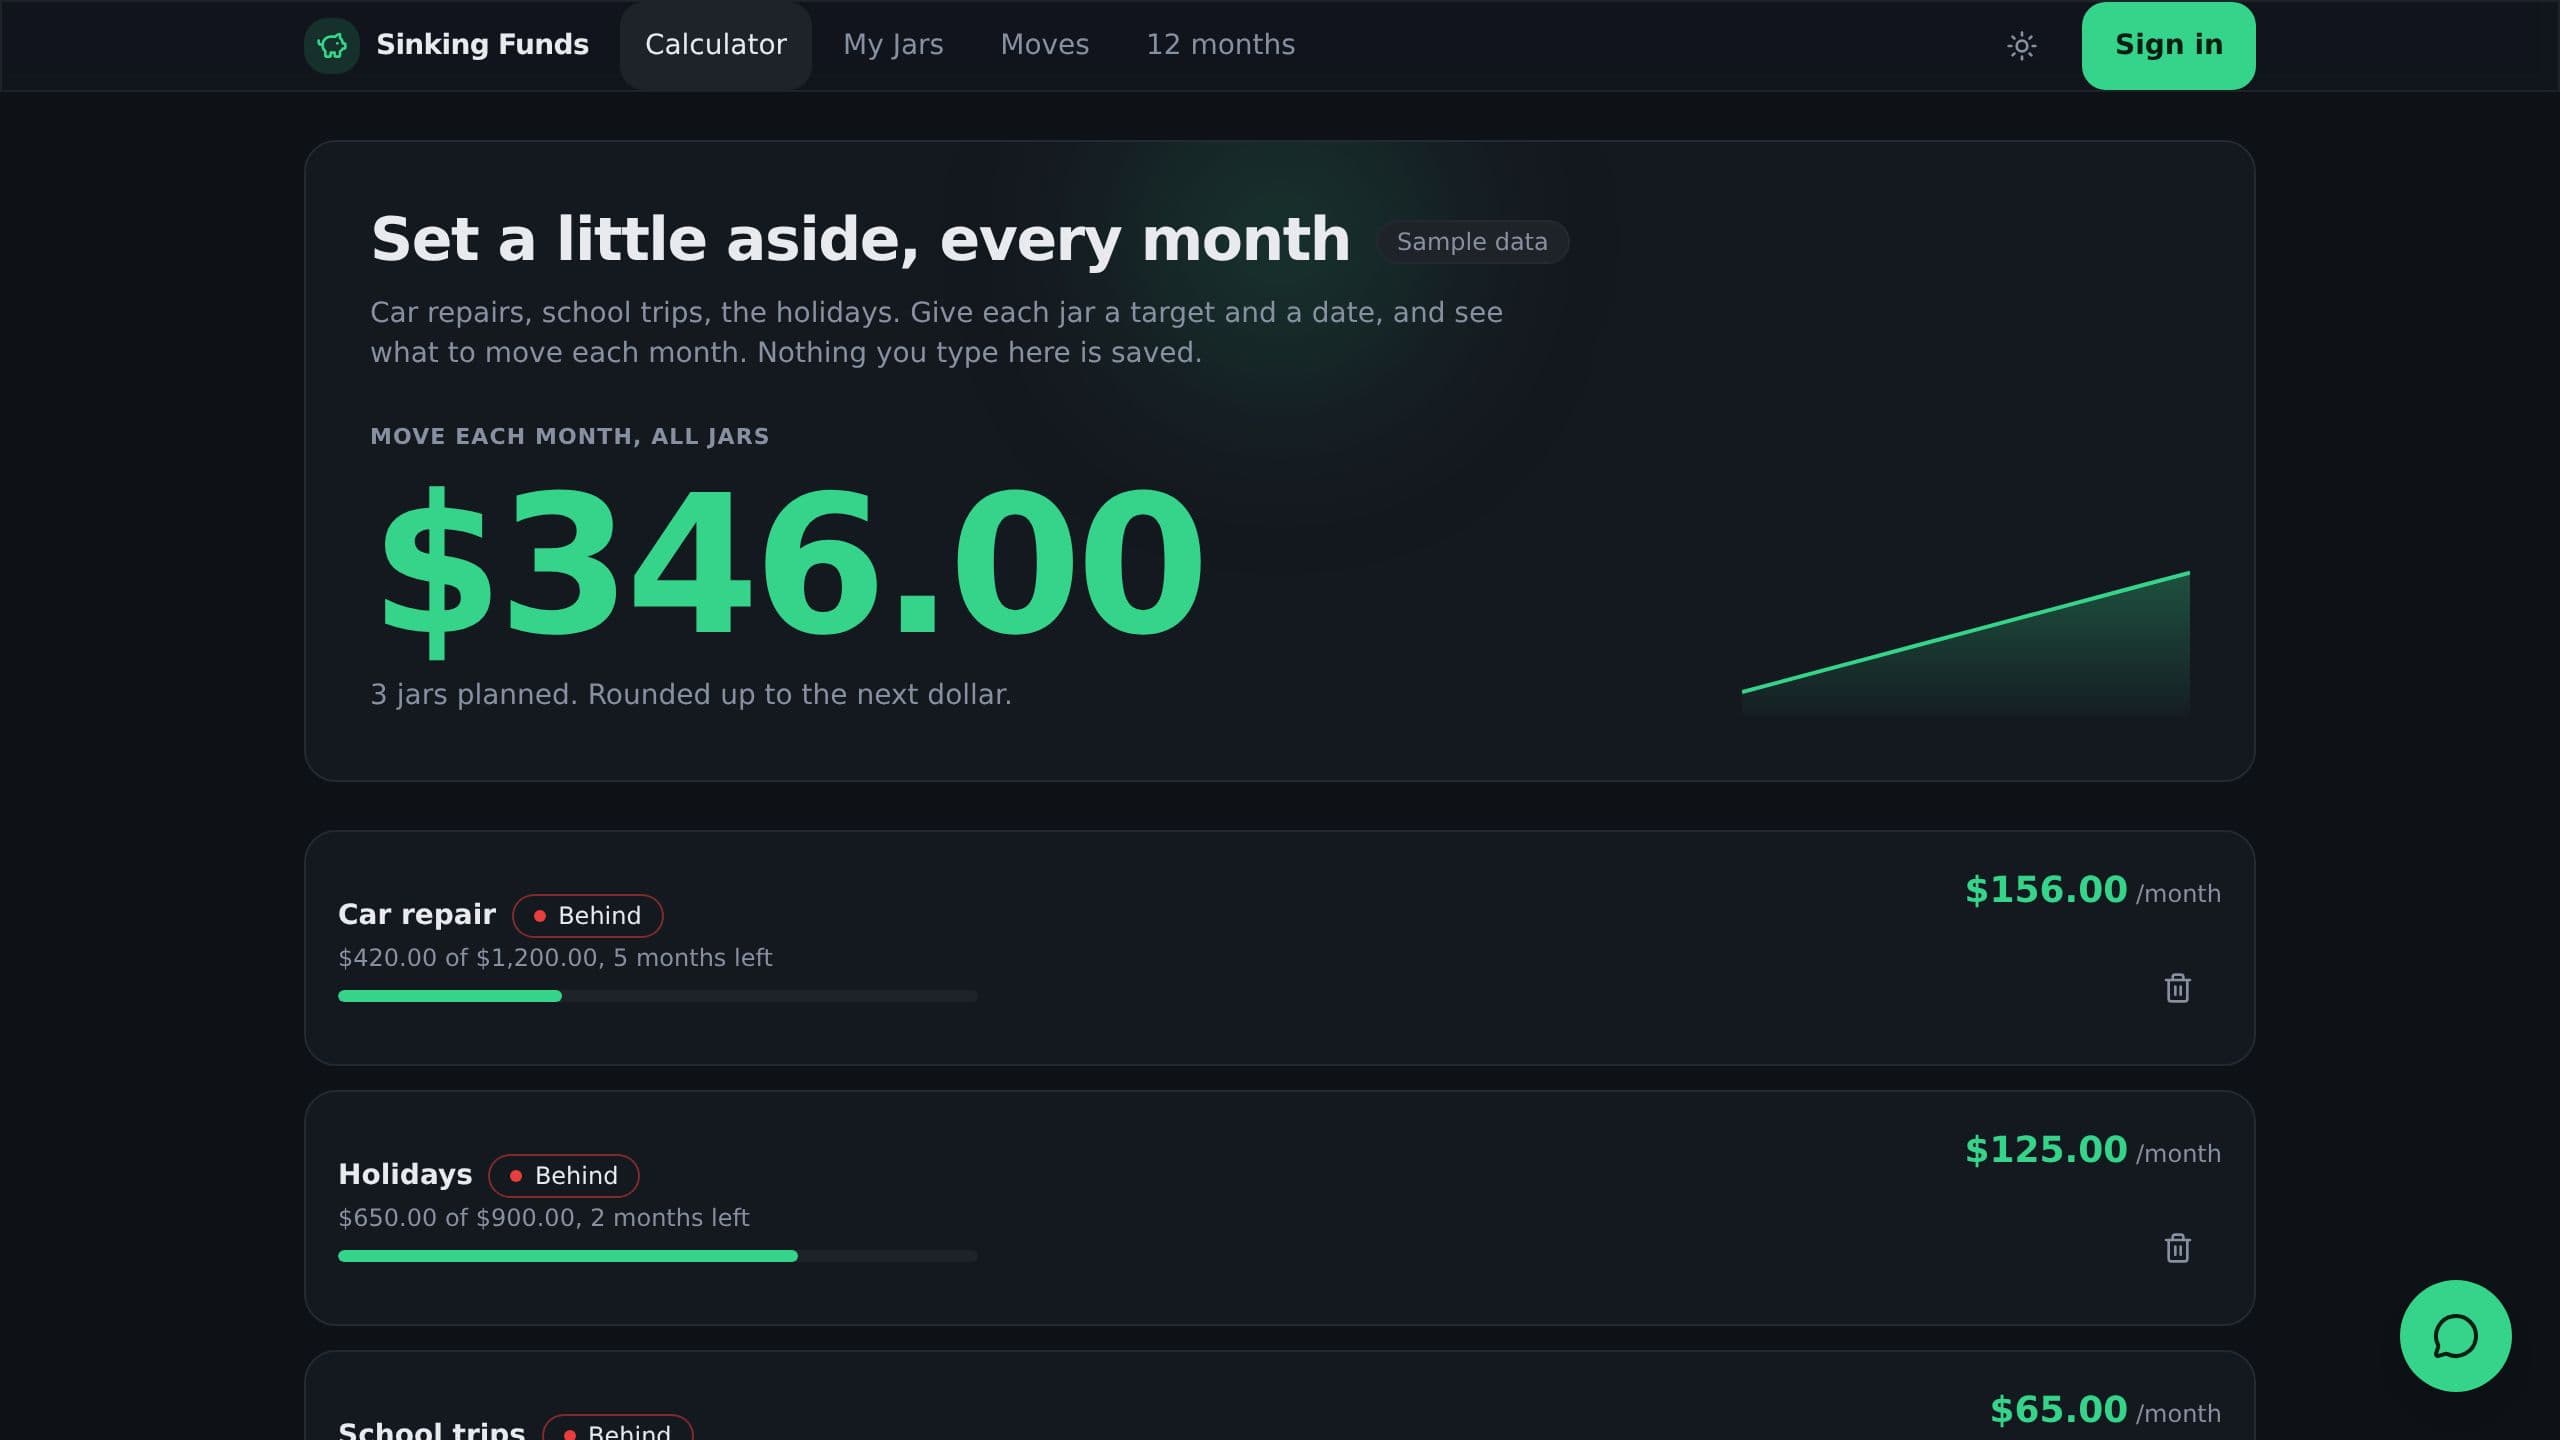
Task: Select the Car repair jar title
Action: [417, 915]
